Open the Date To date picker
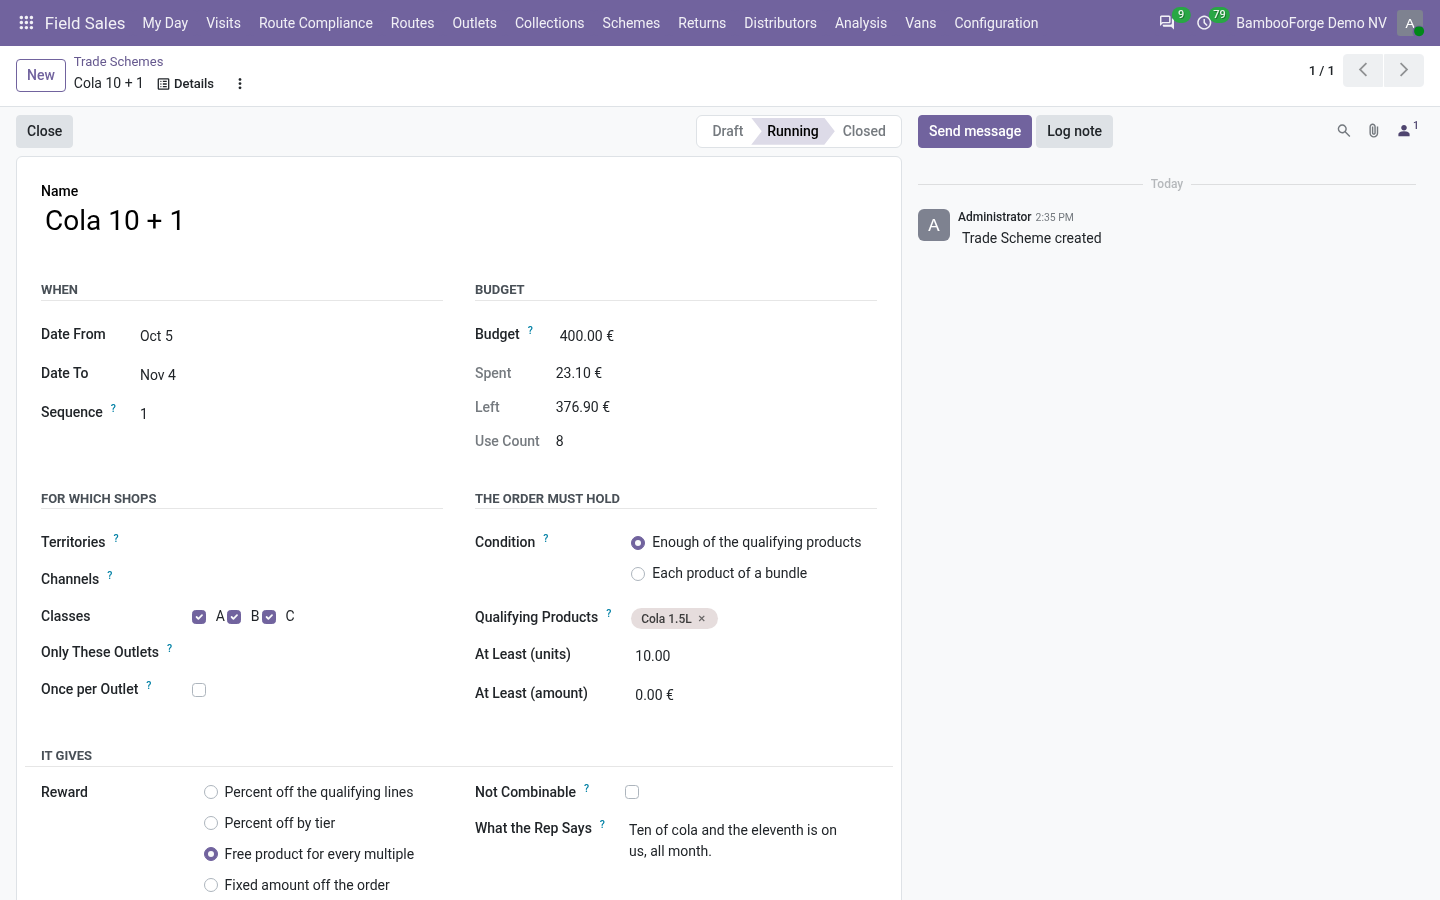The image size is (1440, 900). tap(289, 375)
